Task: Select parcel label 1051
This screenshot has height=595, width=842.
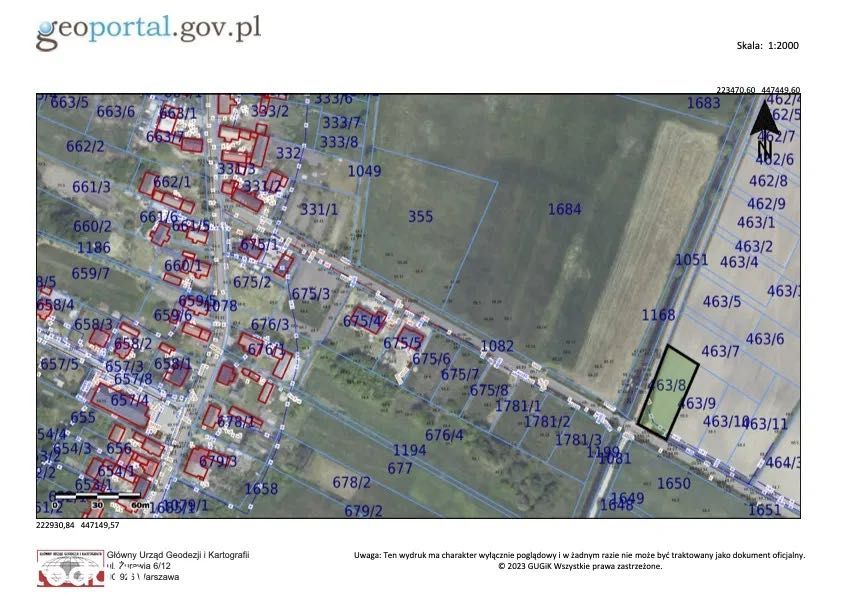Action: pyautogui.click(x=691, y=260)
